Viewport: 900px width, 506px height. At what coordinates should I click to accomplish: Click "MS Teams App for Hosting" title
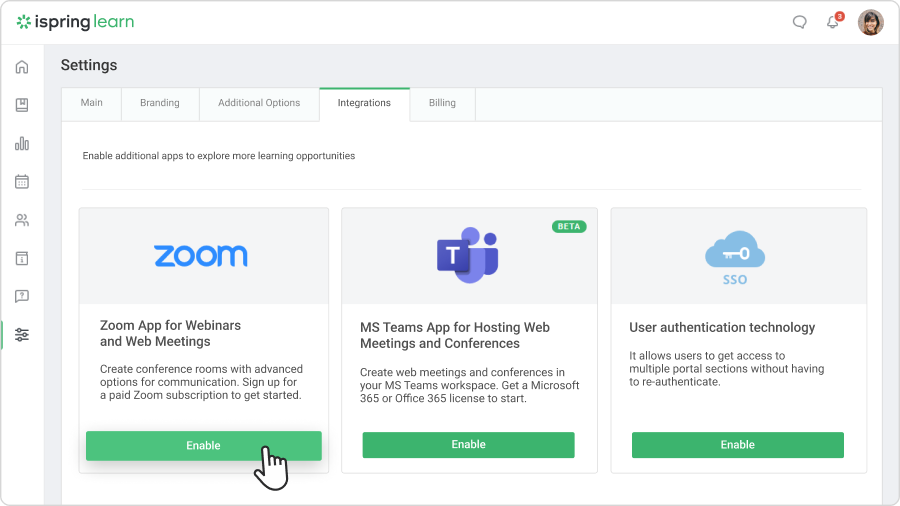[x=455, y=336]
